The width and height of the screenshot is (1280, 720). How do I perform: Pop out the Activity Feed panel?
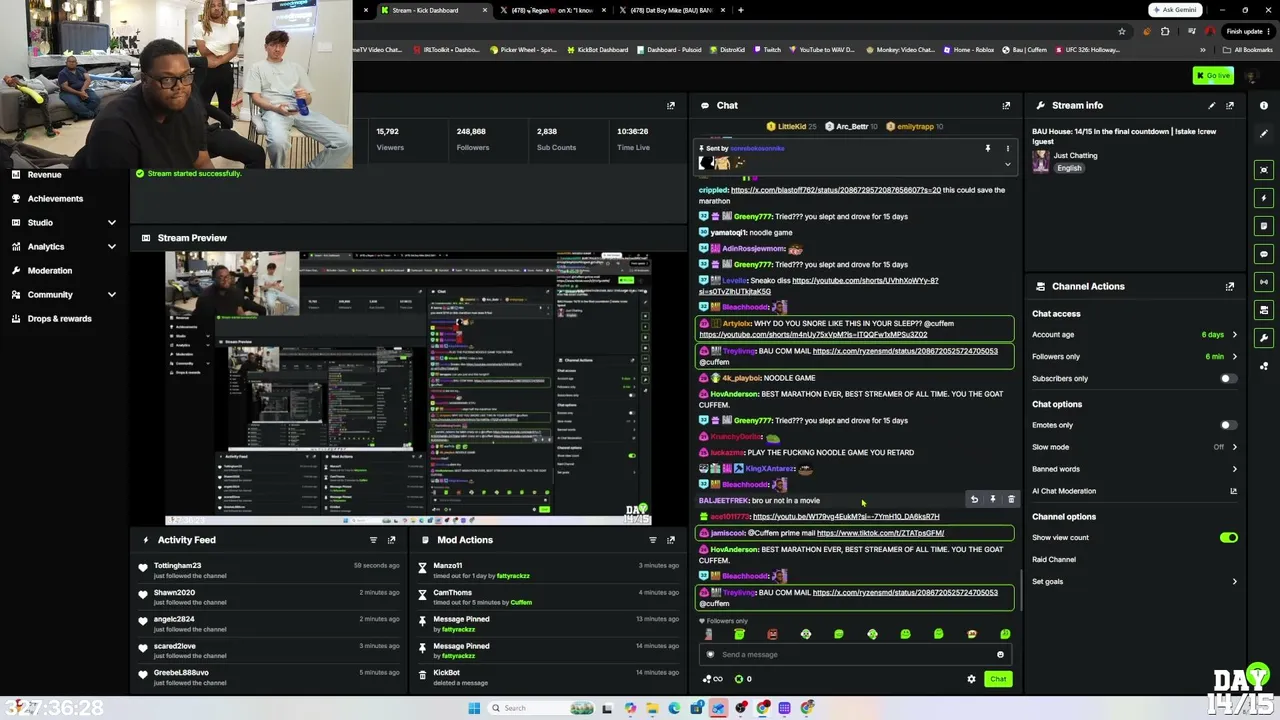(x=391, y=540)
